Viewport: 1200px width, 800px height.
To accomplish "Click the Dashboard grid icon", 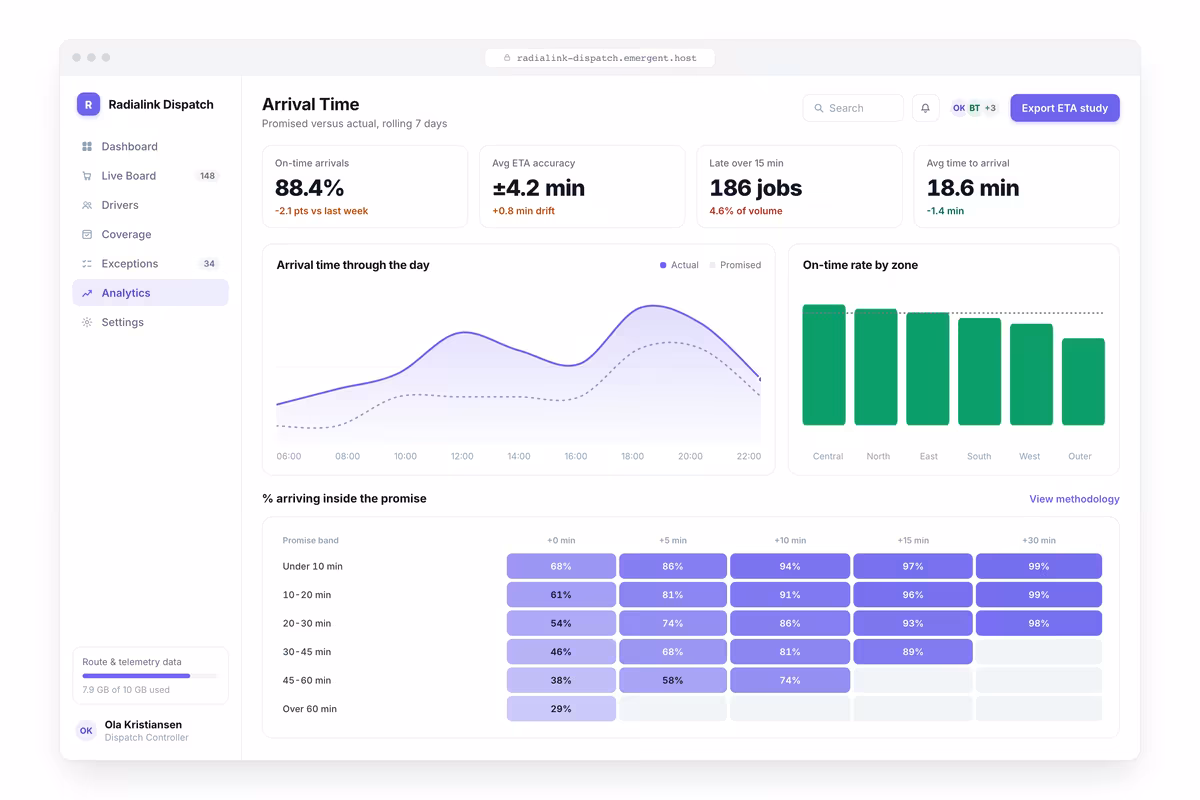I will point(87,147).
